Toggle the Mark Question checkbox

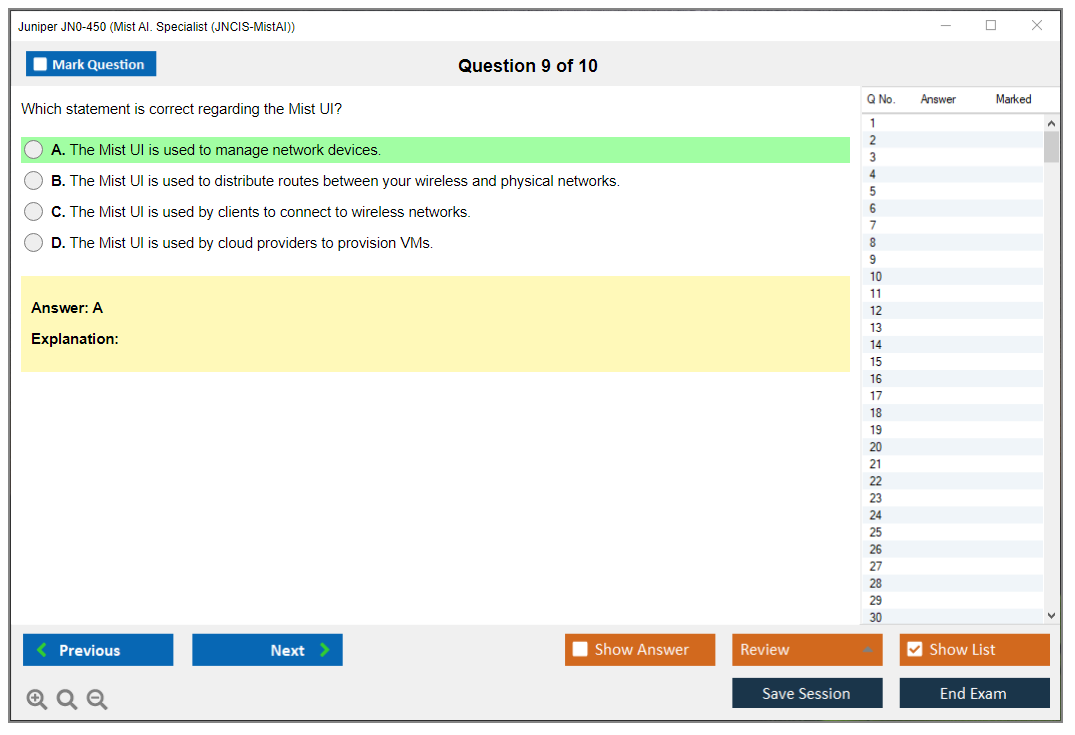(41, 64)
